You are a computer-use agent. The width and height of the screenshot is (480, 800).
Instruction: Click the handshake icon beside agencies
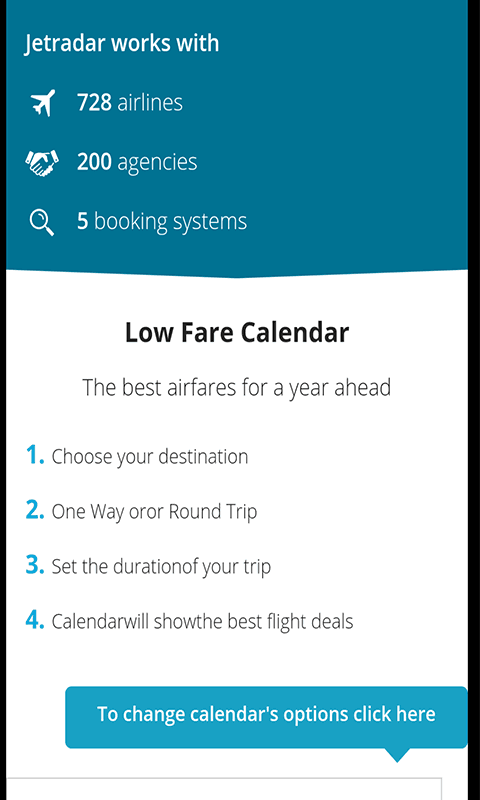pos(42,163)
